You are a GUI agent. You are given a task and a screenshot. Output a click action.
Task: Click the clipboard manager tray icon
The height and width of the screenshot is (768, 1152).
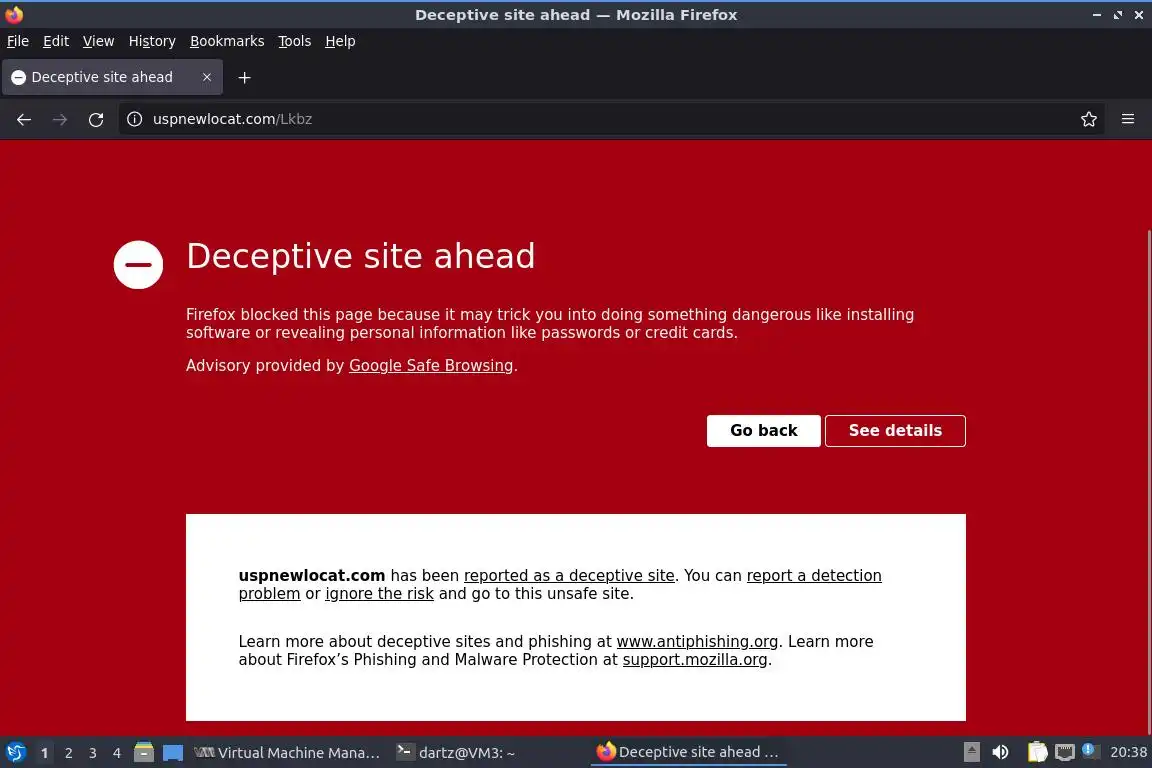[x=1037, y=752]
